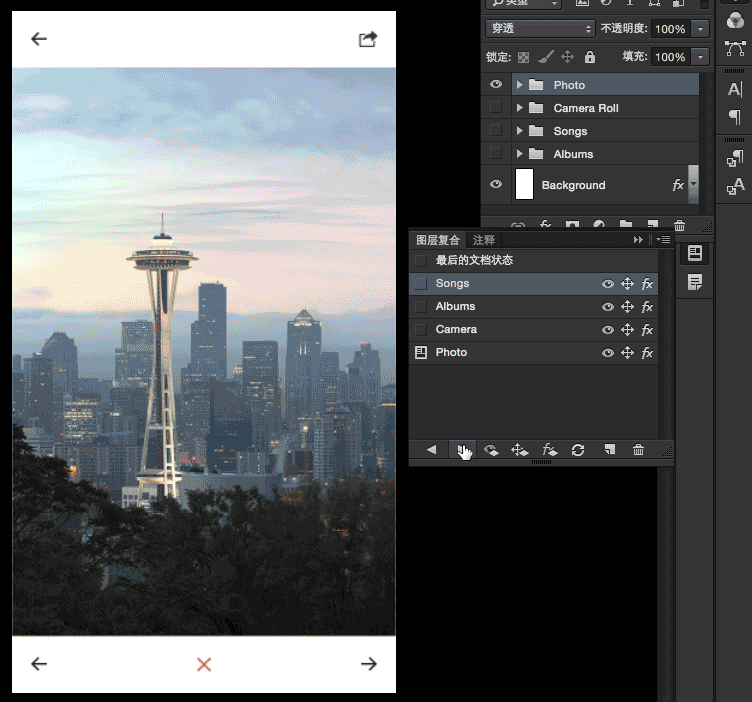
Task: Click the share icon in the mockup header
Action: click(368, 39)
